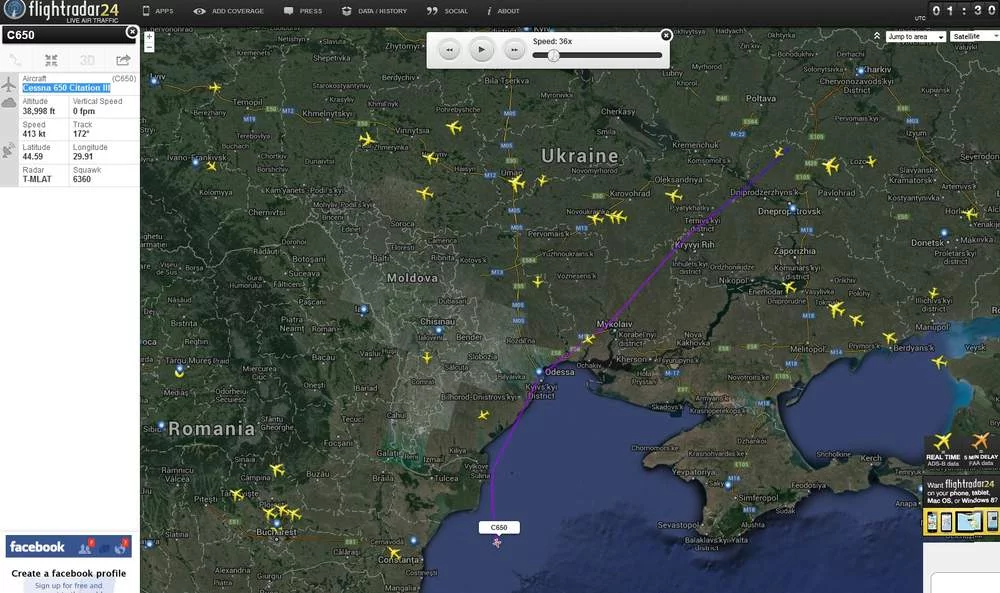Click the C650 aircraft label on map

pyautogui.click(x=499, y=527)
